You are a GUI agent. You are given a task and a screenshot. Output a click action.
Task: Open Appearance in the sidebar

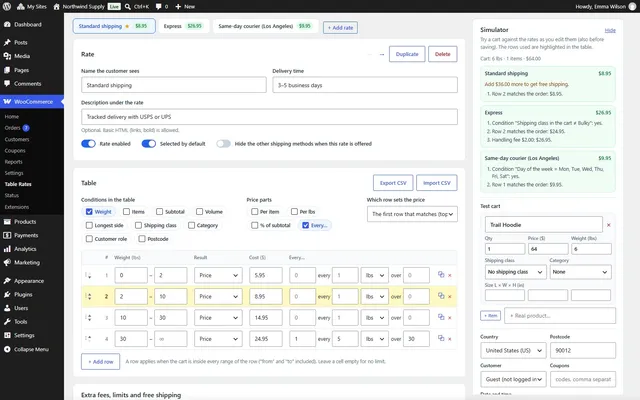pyautogui.click(x=29, y=281)
